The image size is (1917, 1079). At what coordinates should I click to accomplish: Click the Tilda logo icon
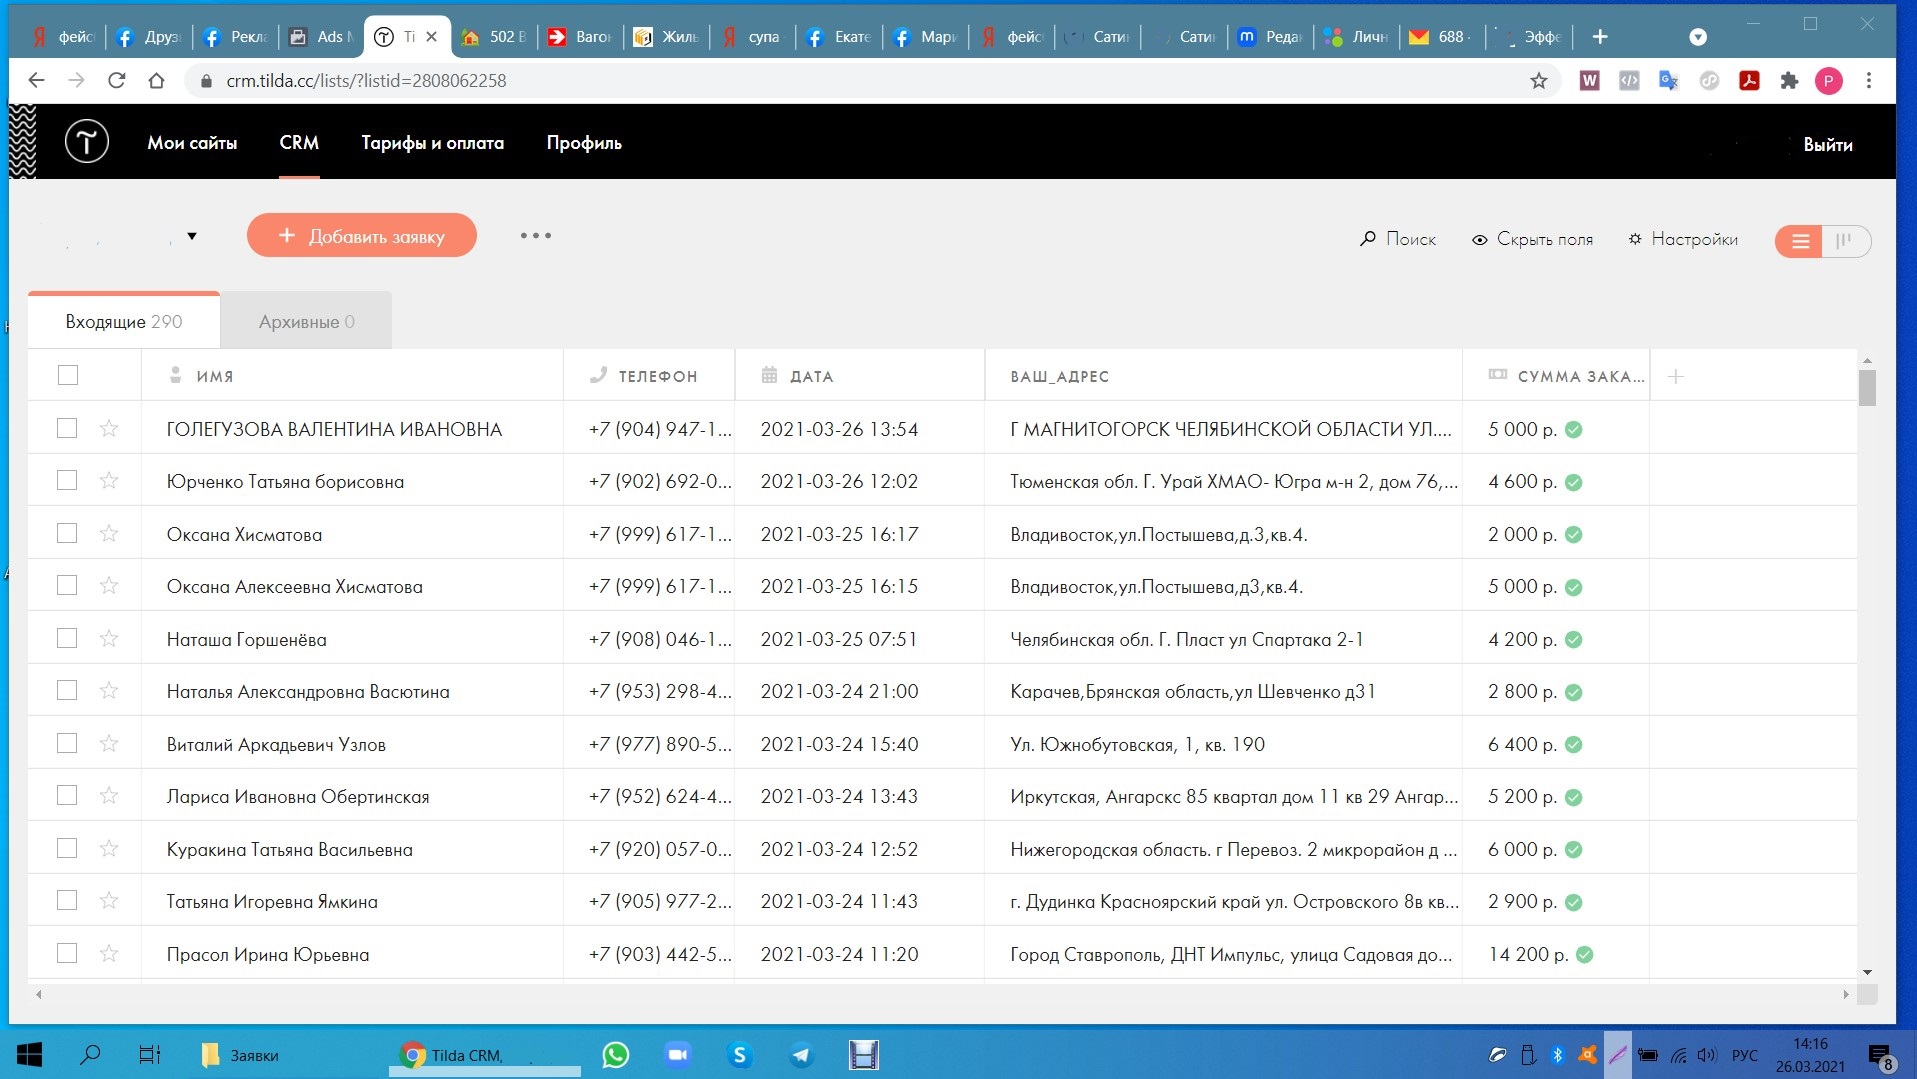click(87, 142)
